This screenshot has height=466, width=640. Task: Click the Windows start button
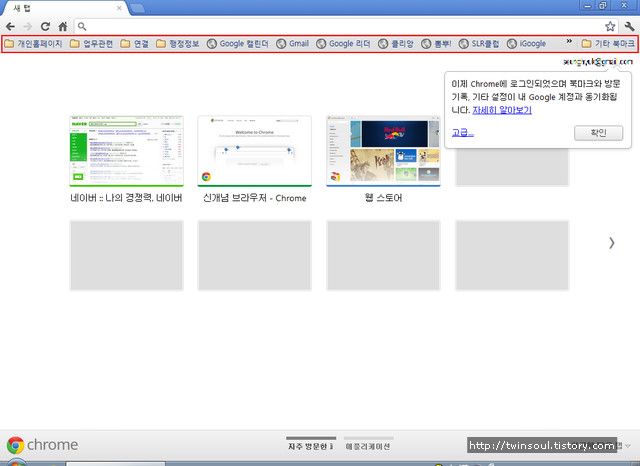(x=15, y=463)
